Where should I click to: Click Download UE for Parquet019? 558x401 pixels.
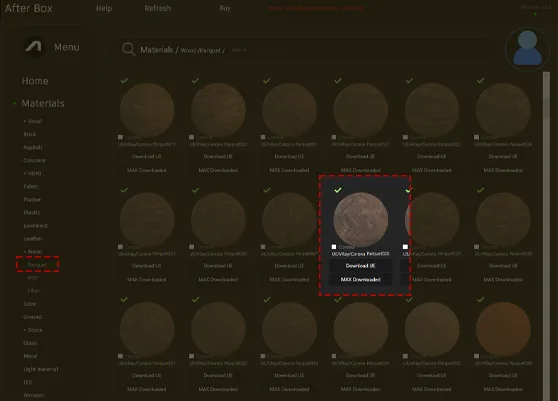[x=147, y=156]
